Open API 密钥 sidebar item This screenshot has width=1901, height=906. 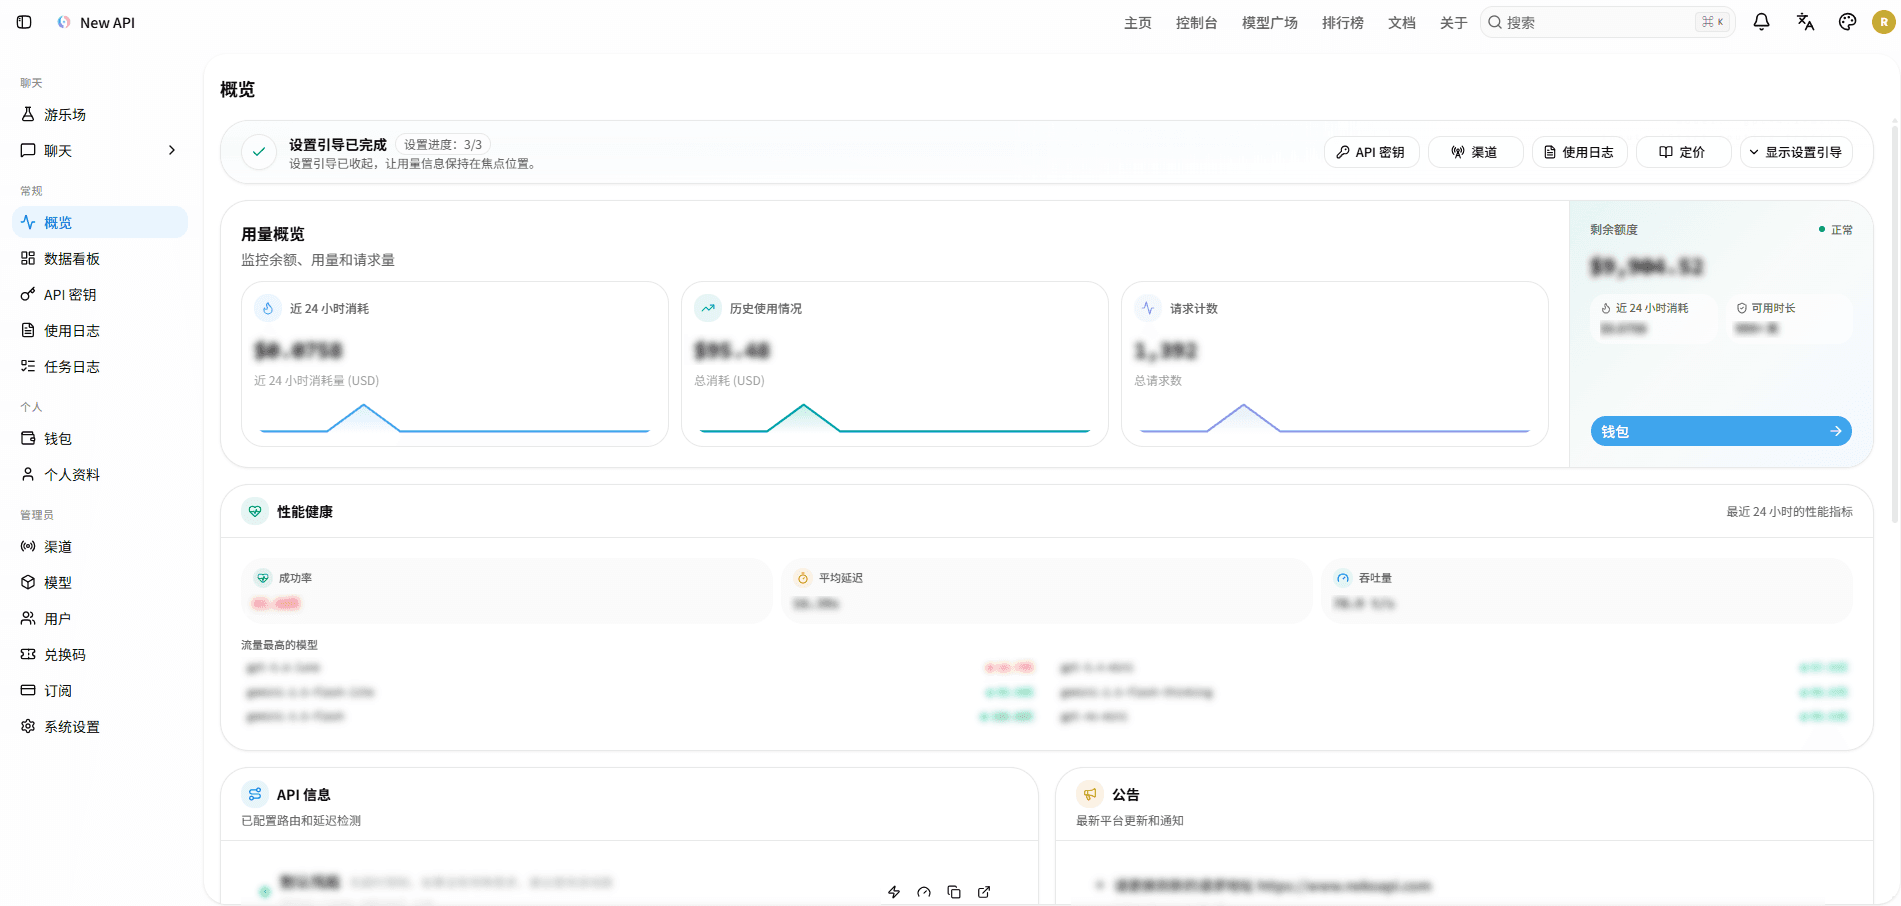[100, 294]
